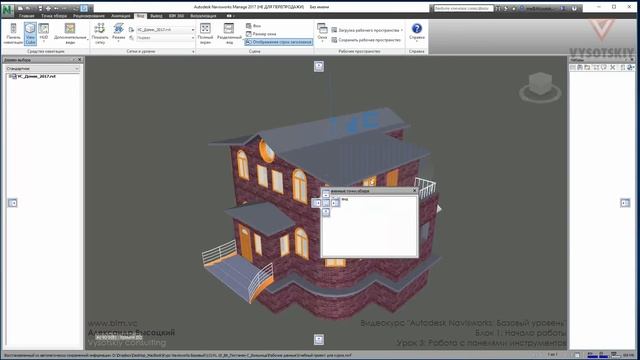Viewport: 640px width, 360px height.
Task: Switch to Viewpoint (Точка обзора) ribbon tab
Action: [54, 16]
